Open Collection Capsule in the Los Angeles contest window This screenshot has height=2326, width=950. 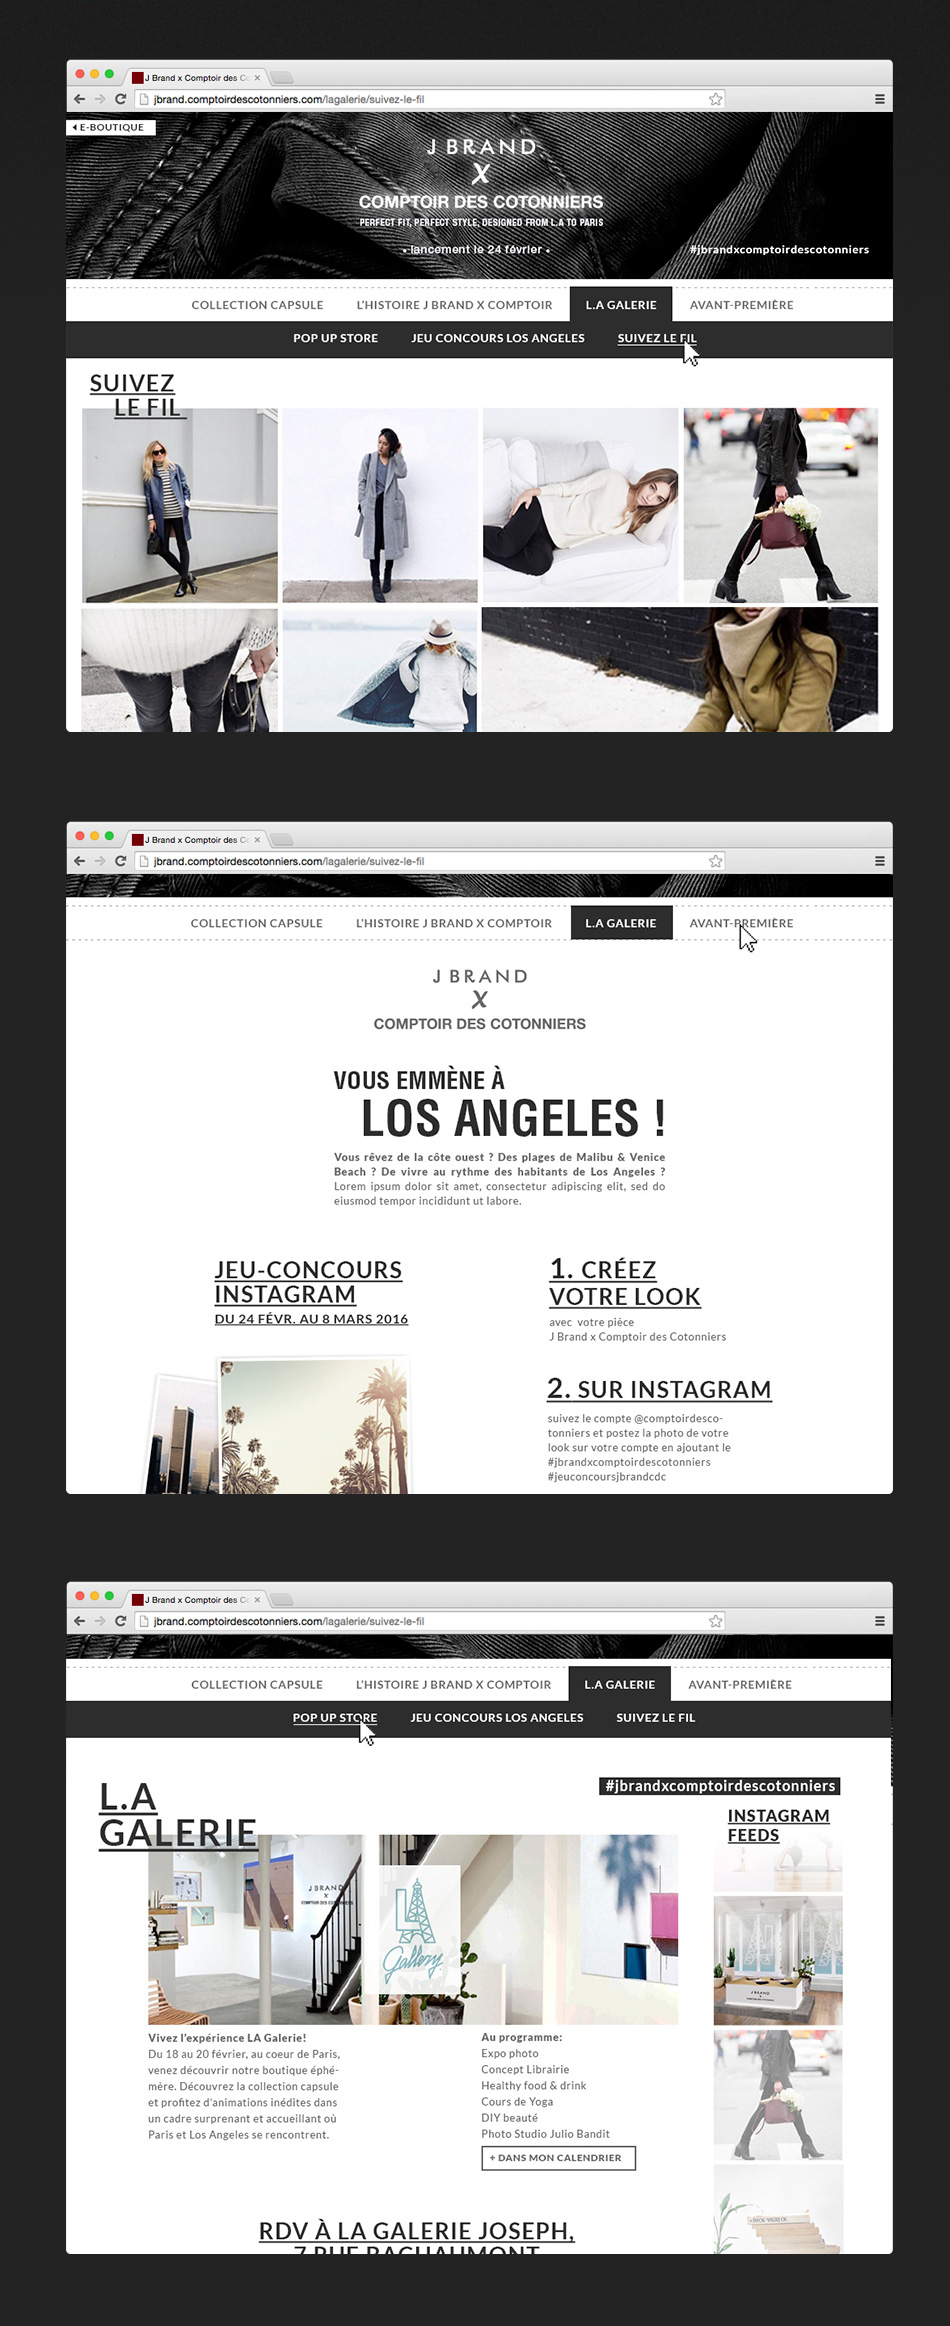[x=257, y=923]
